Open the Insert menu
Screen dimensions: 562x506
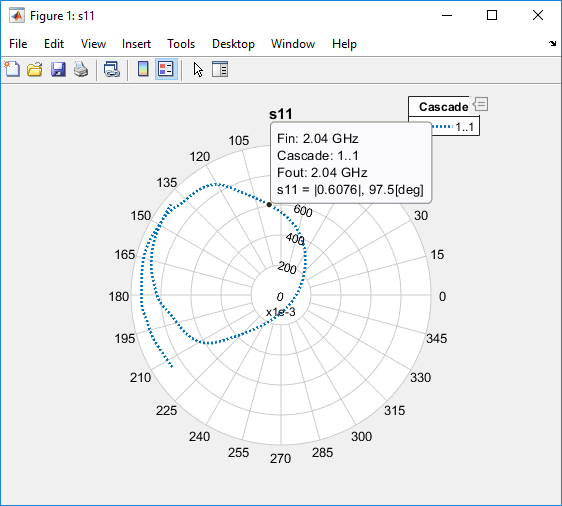[136, 44]
